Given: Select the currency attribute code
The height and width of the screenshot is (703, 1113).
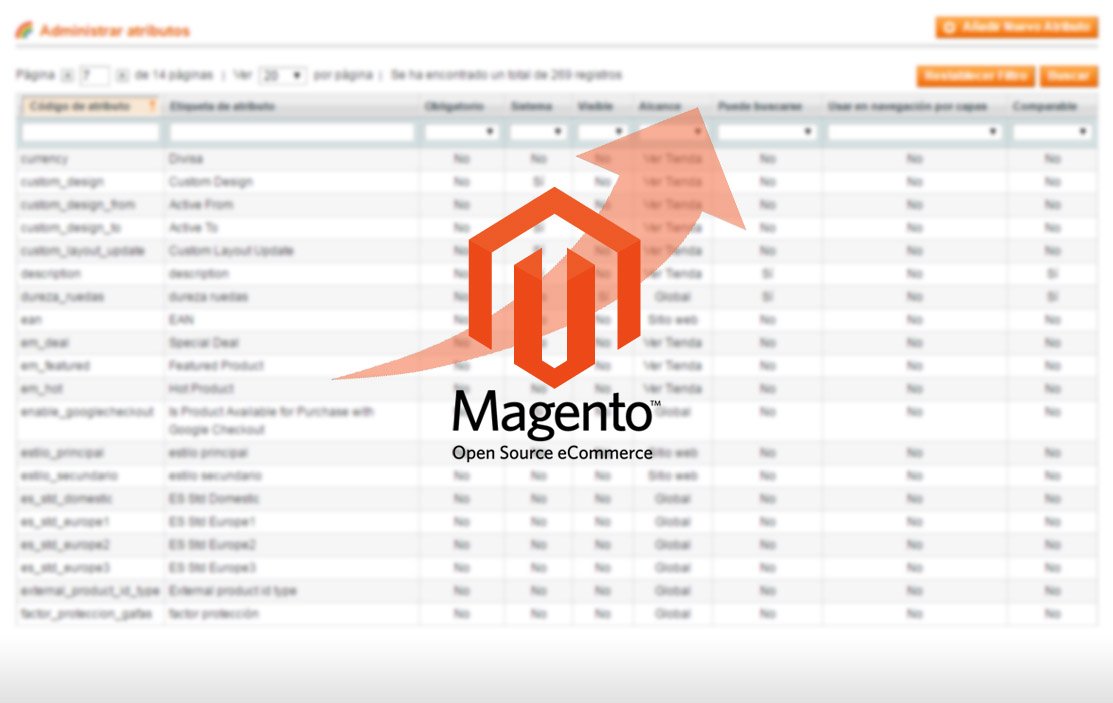Looking at the screenshot, I should (45, 159).
